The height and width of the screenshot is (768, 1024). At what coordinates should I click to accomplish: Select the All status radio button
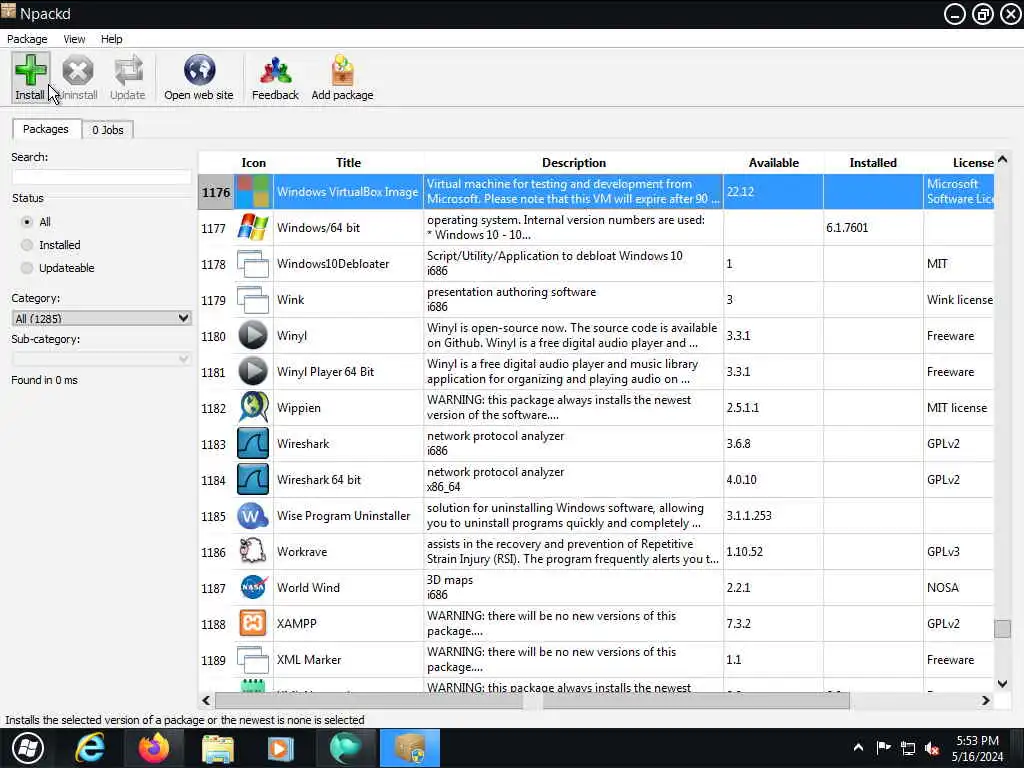(27, 222)
